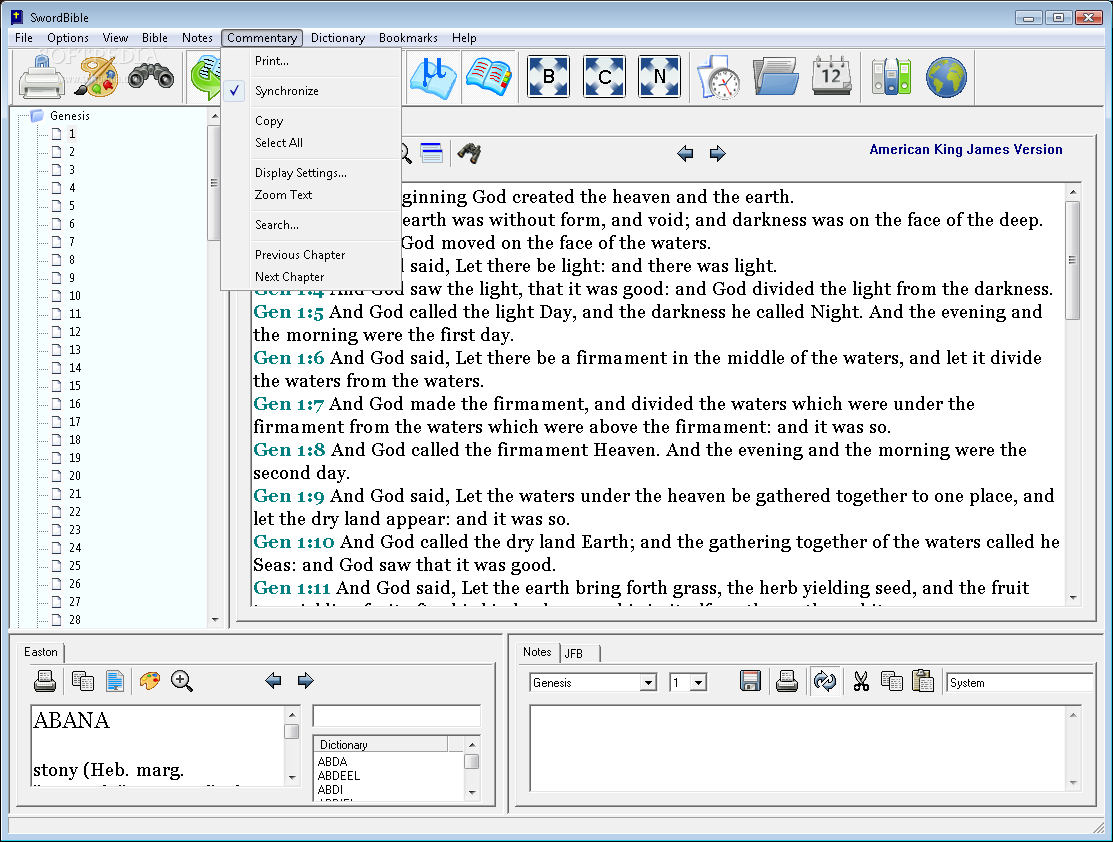Image resolution: width=1113 pixels, height=842 pixels.
Task: Click the large binoculars search icon
Action: coord(151,75)
